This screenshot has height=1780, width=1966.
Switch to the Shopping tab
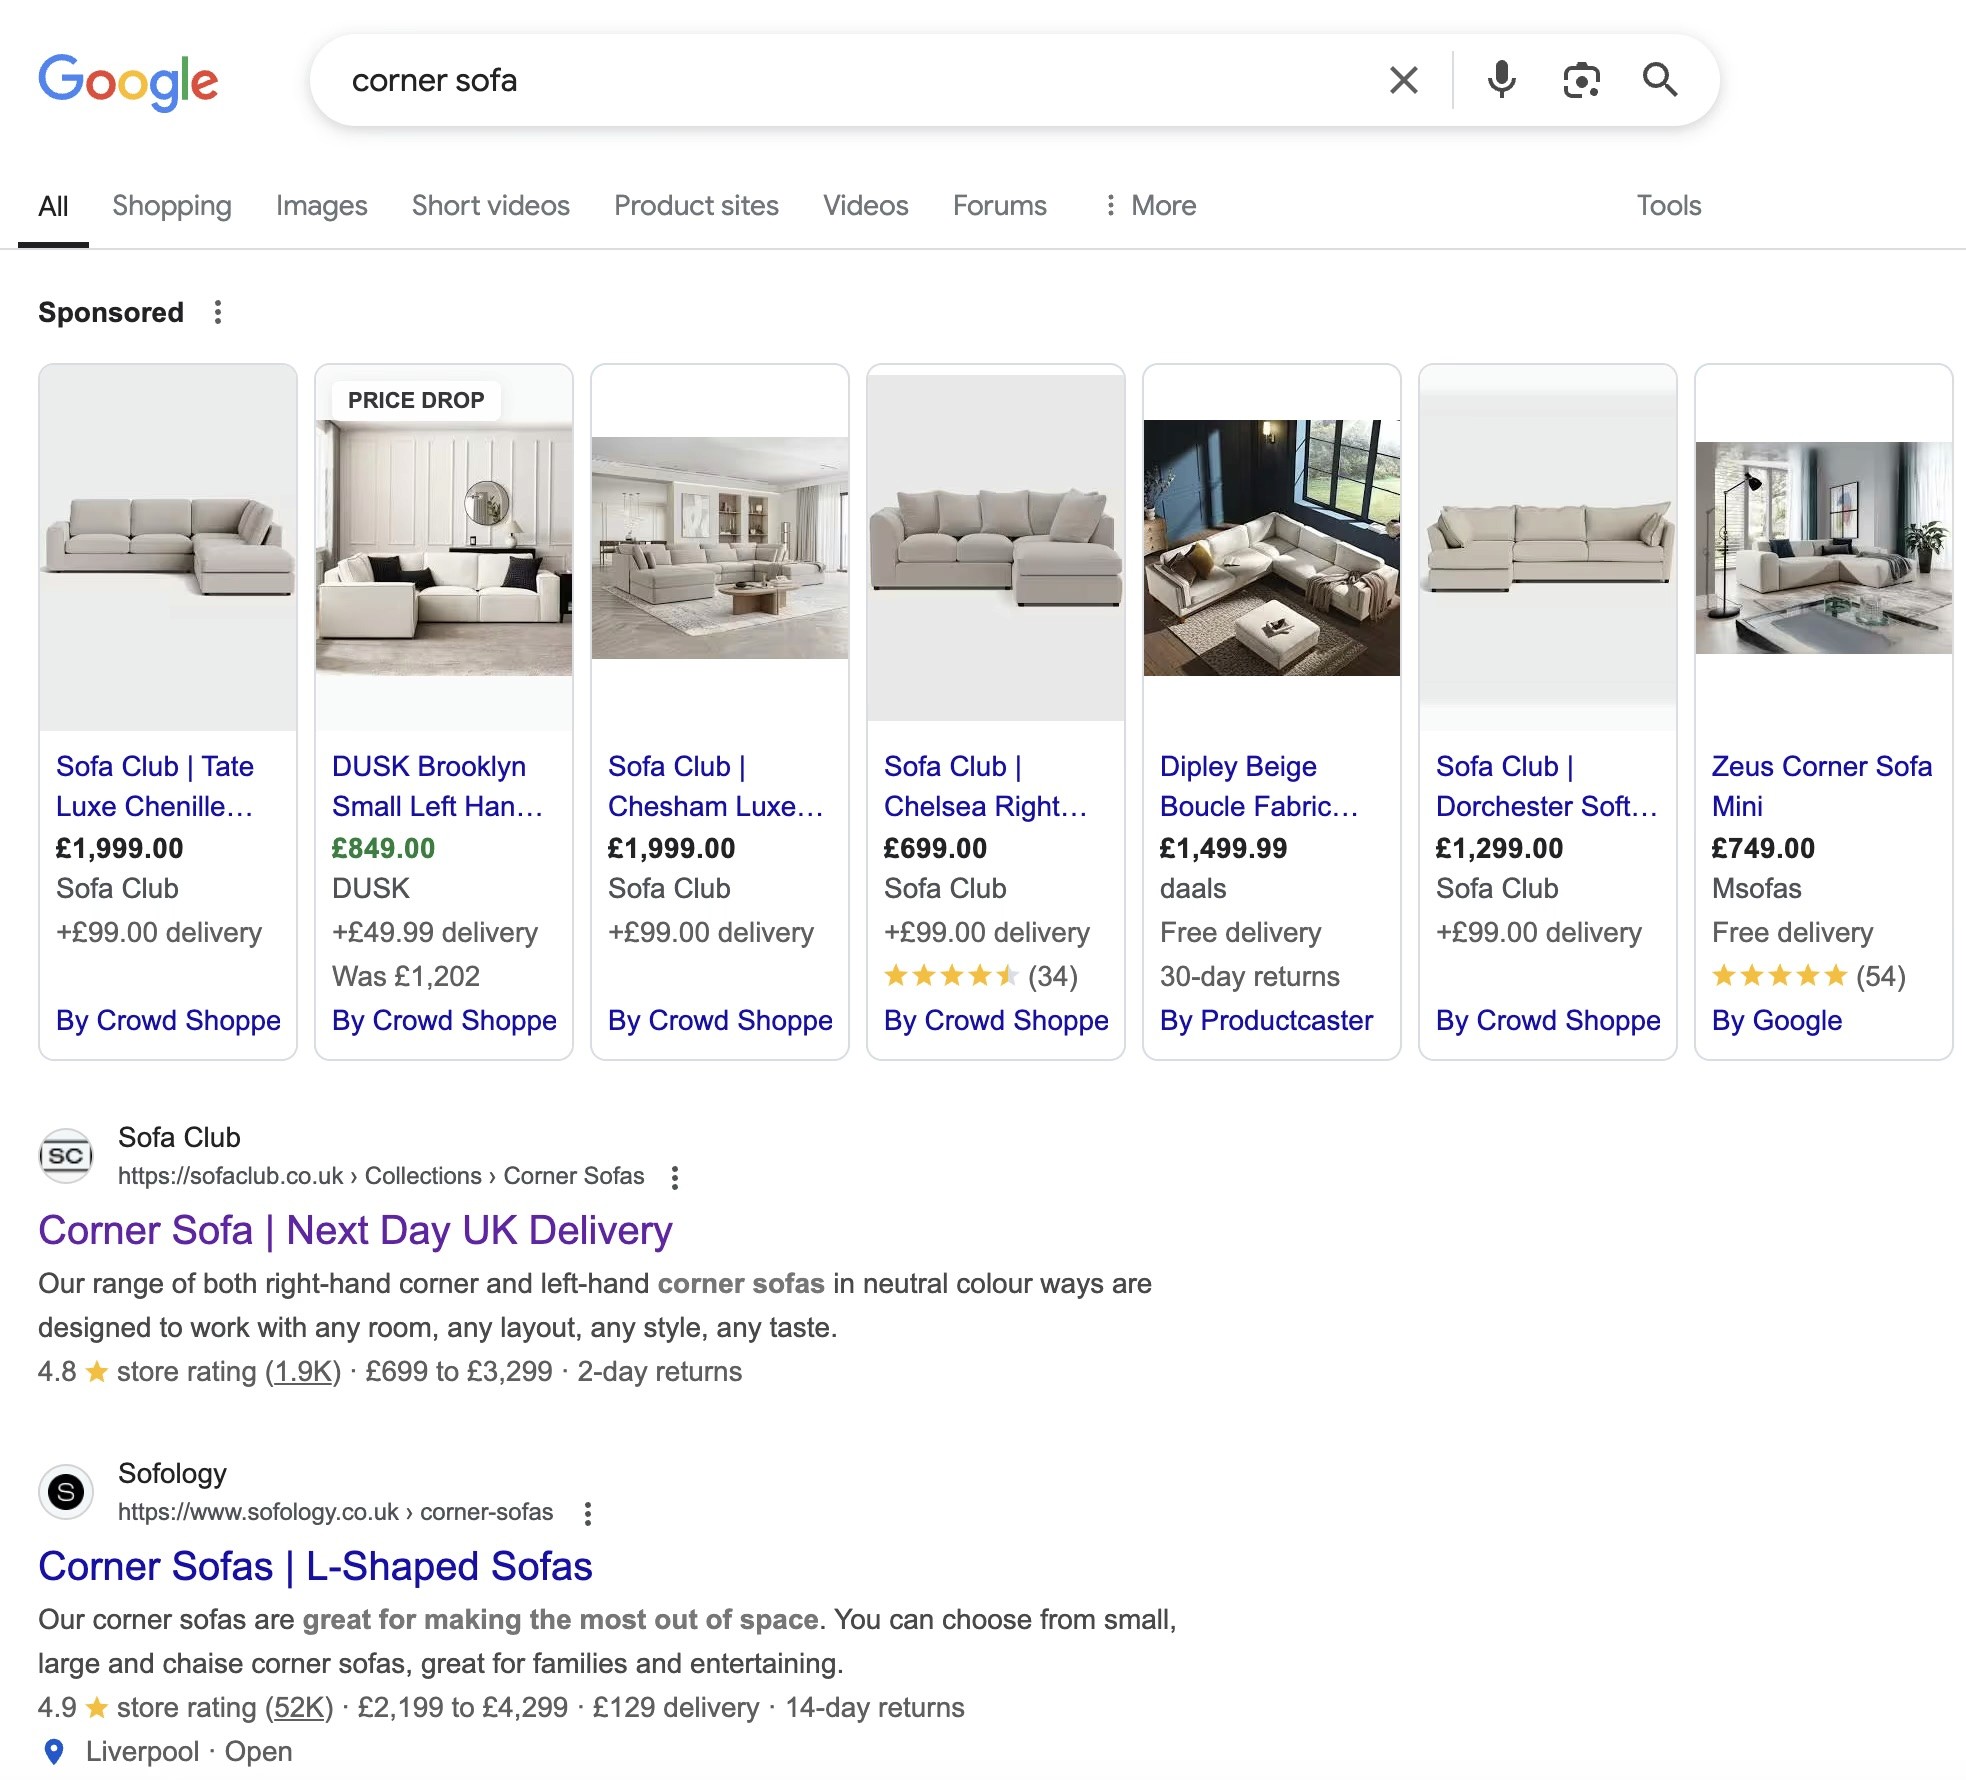172,205
